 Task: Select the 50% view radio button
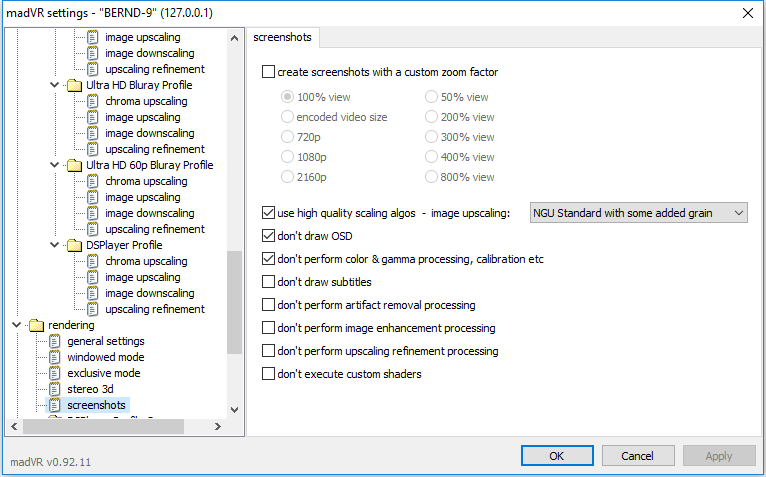[x=431, y=97]
